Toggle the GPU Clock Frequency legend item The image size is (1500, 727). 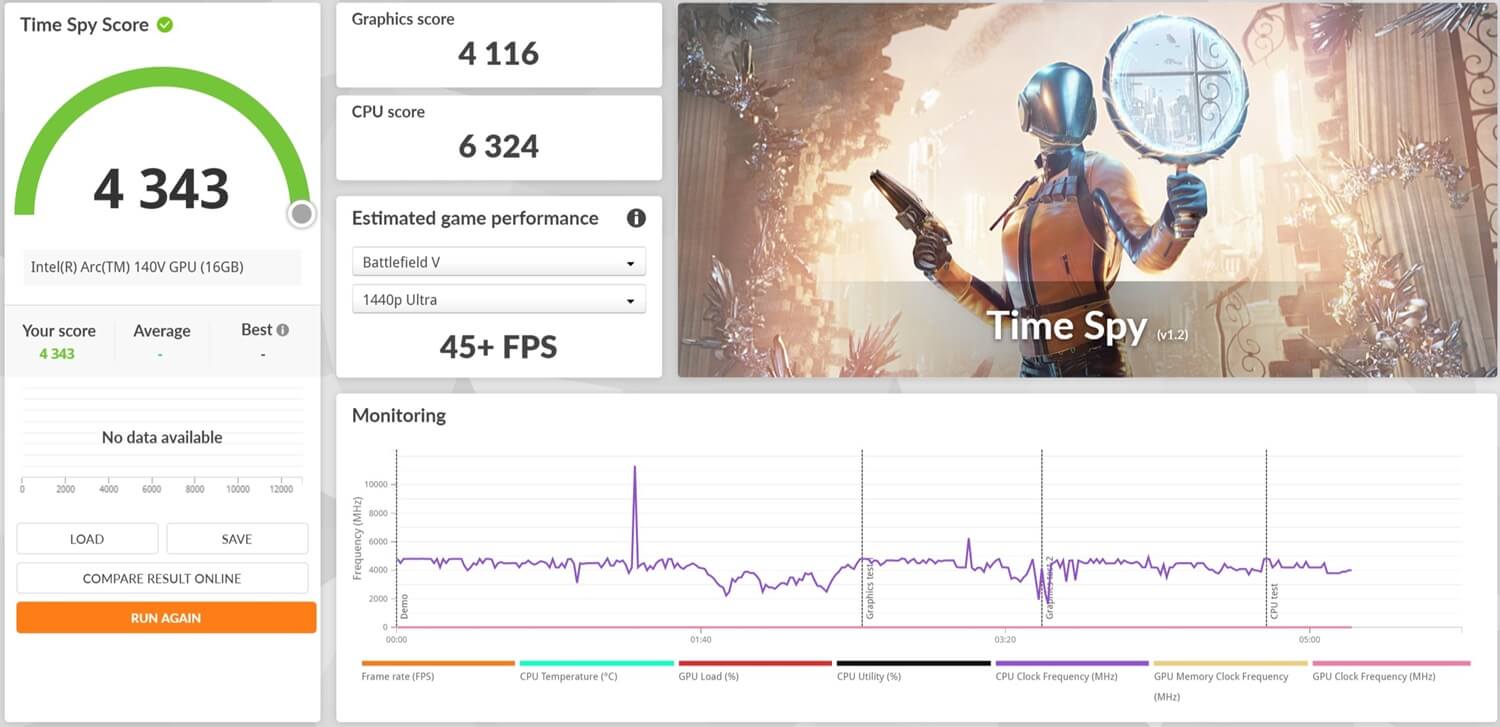click(x=1391, y=670)
